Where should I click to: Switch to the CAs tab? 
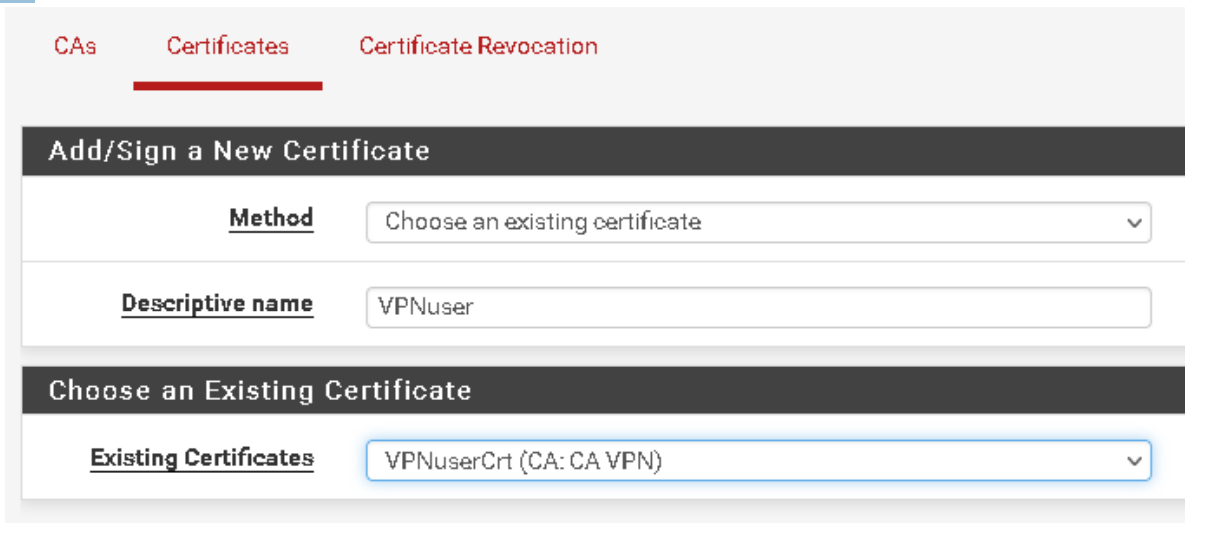[75, 46]
